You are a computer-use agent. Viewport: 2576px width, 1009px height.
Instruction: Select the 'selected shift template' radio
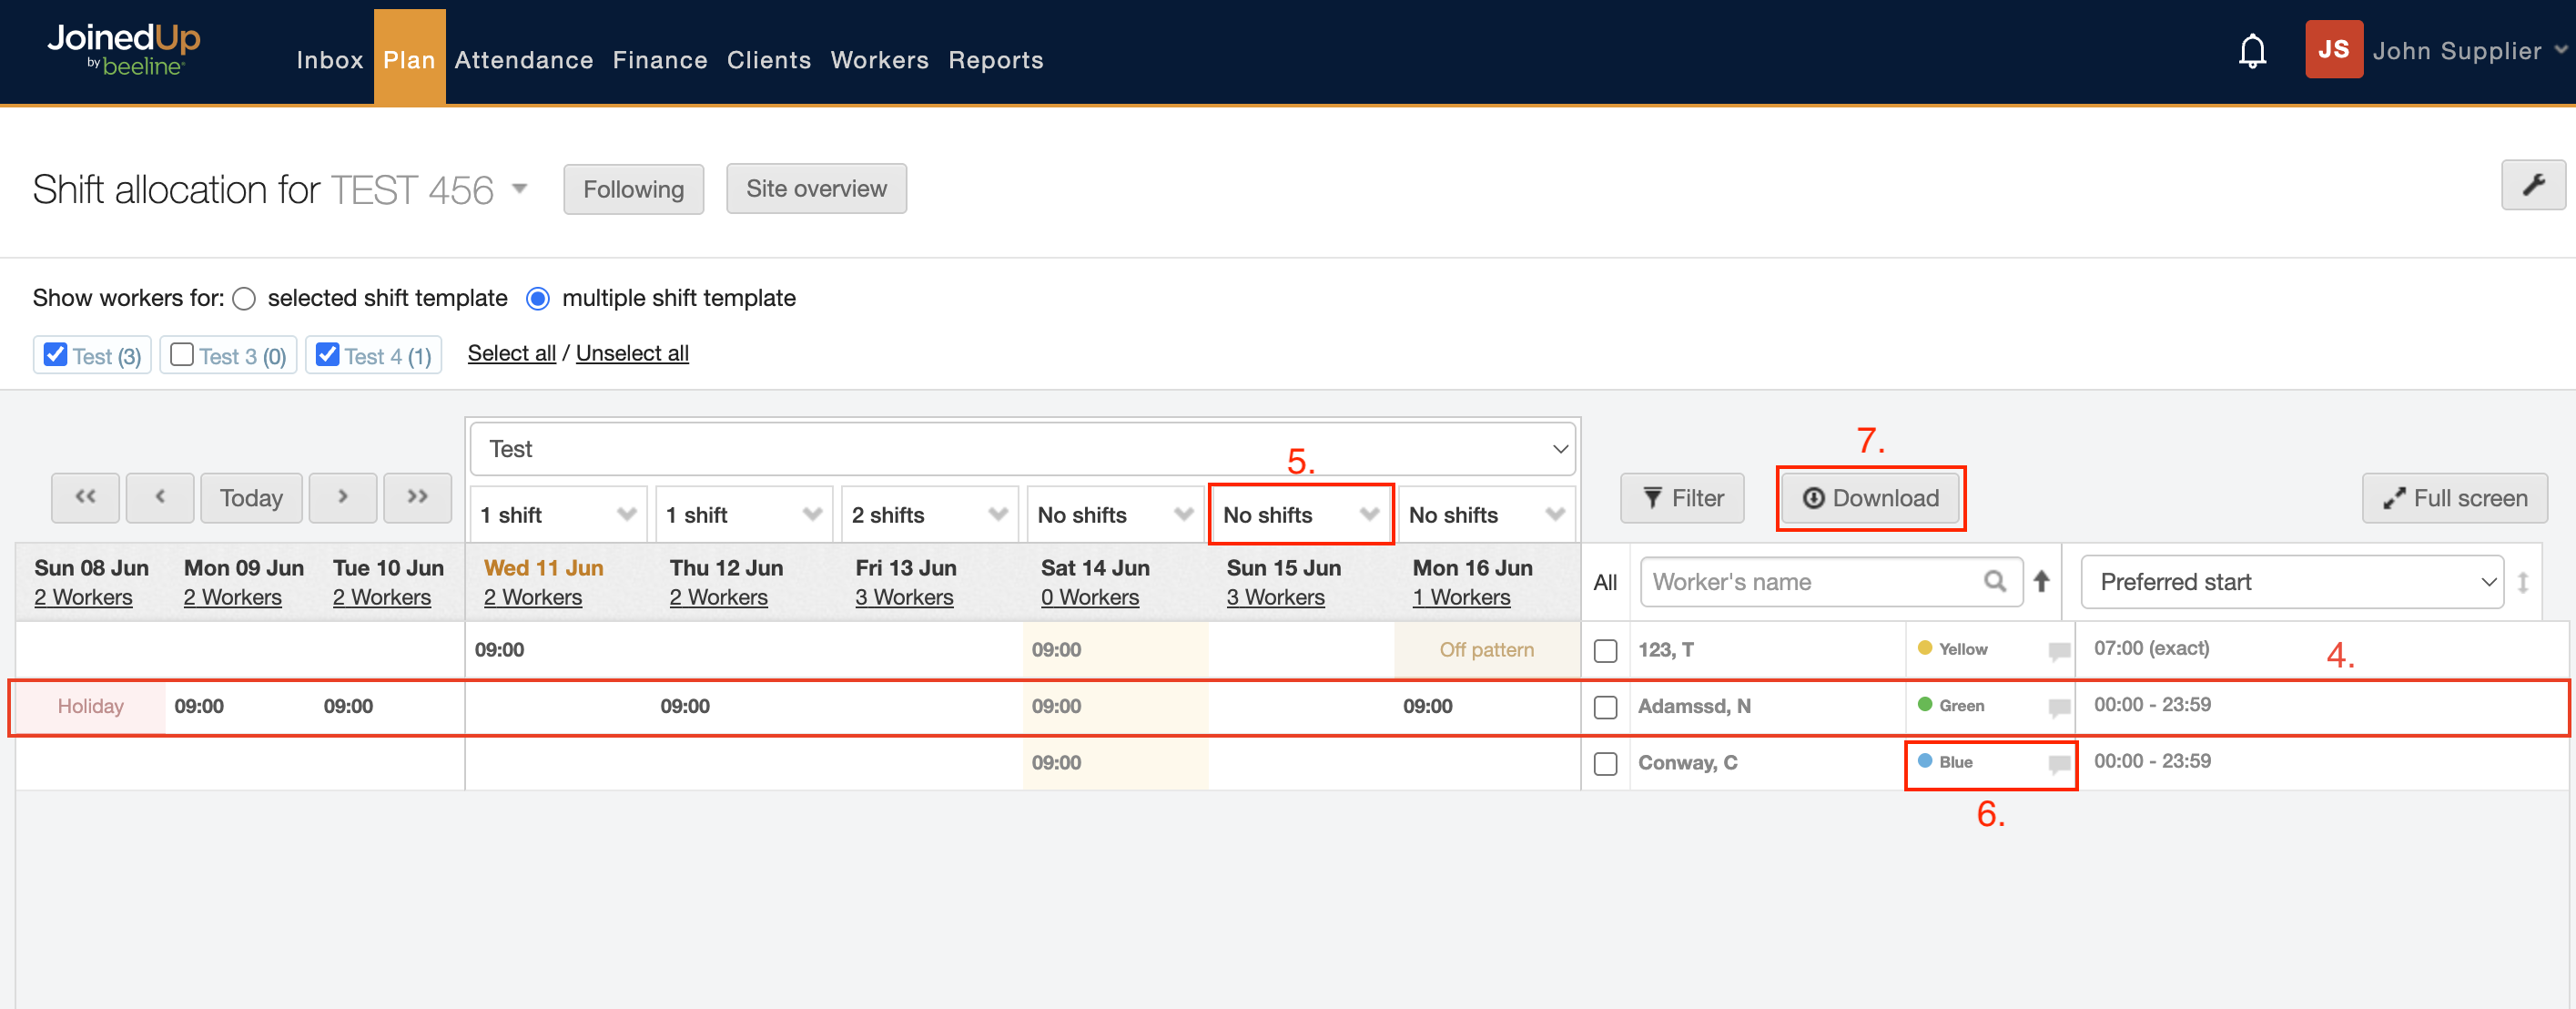pos(244,299)
